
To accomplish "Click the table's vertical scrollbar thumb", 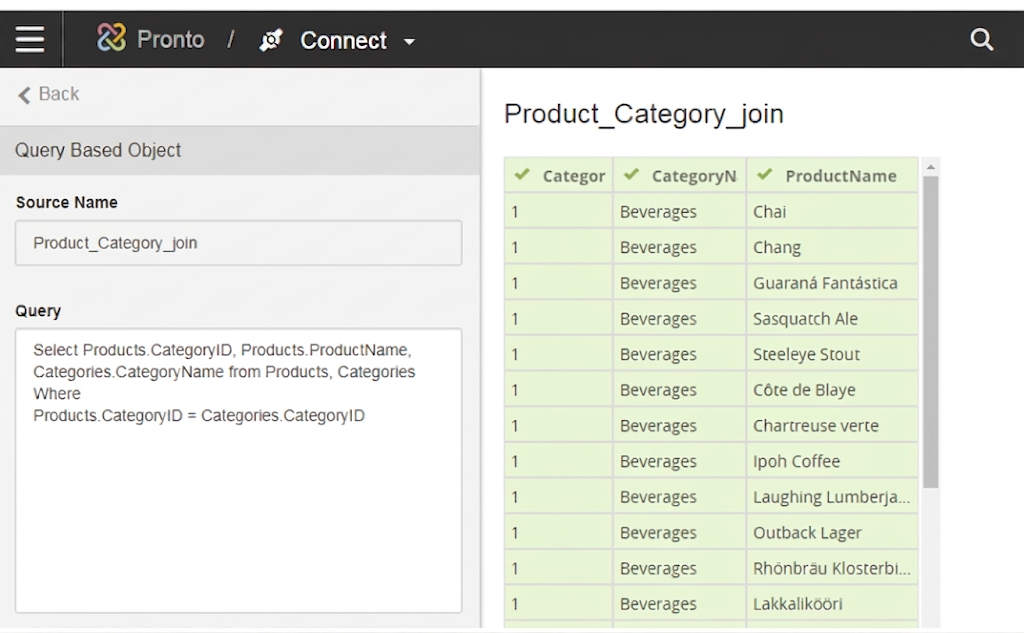I will (931, 332).
